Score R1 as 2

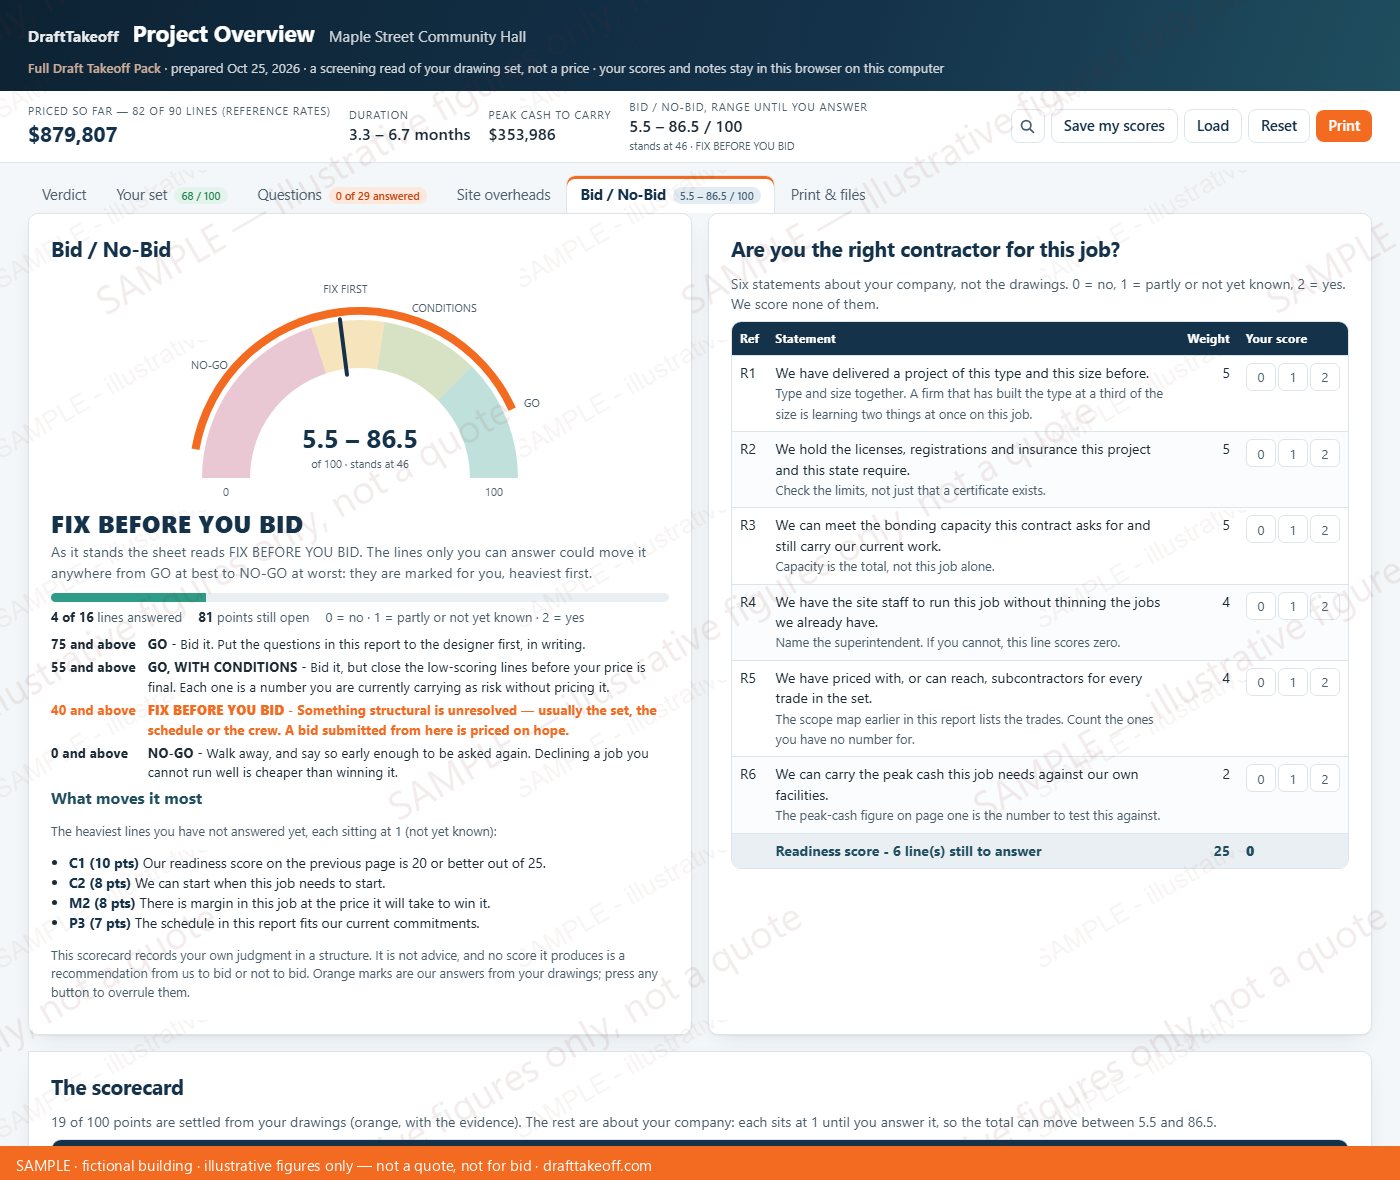click(x=1325, y=377)
